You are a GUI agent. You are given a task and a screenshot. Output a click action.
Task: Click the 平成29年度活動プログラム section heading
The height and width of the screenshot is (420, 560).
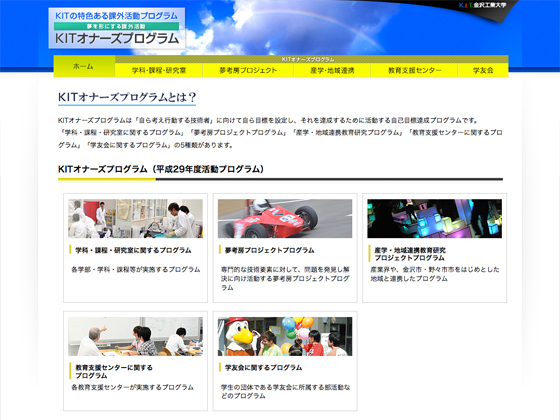click(x=161, y=169)
